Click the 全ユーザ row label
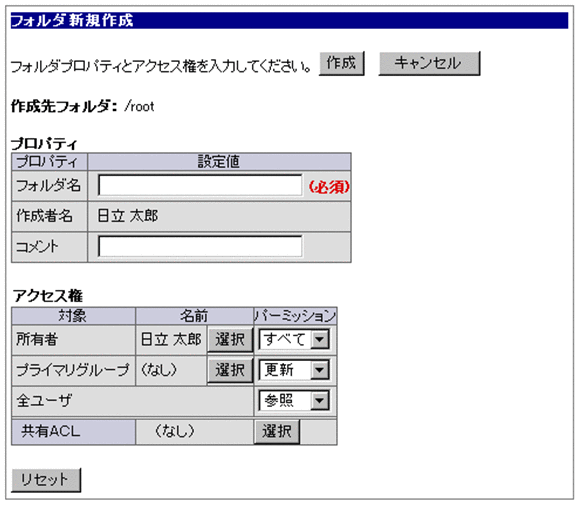Screen dimensions: 579x509 44,400
